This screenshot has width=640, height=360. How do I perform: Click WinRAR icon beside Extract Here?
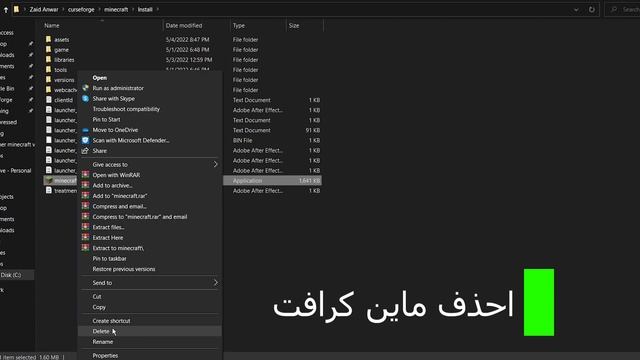click(x=85, y=238)
